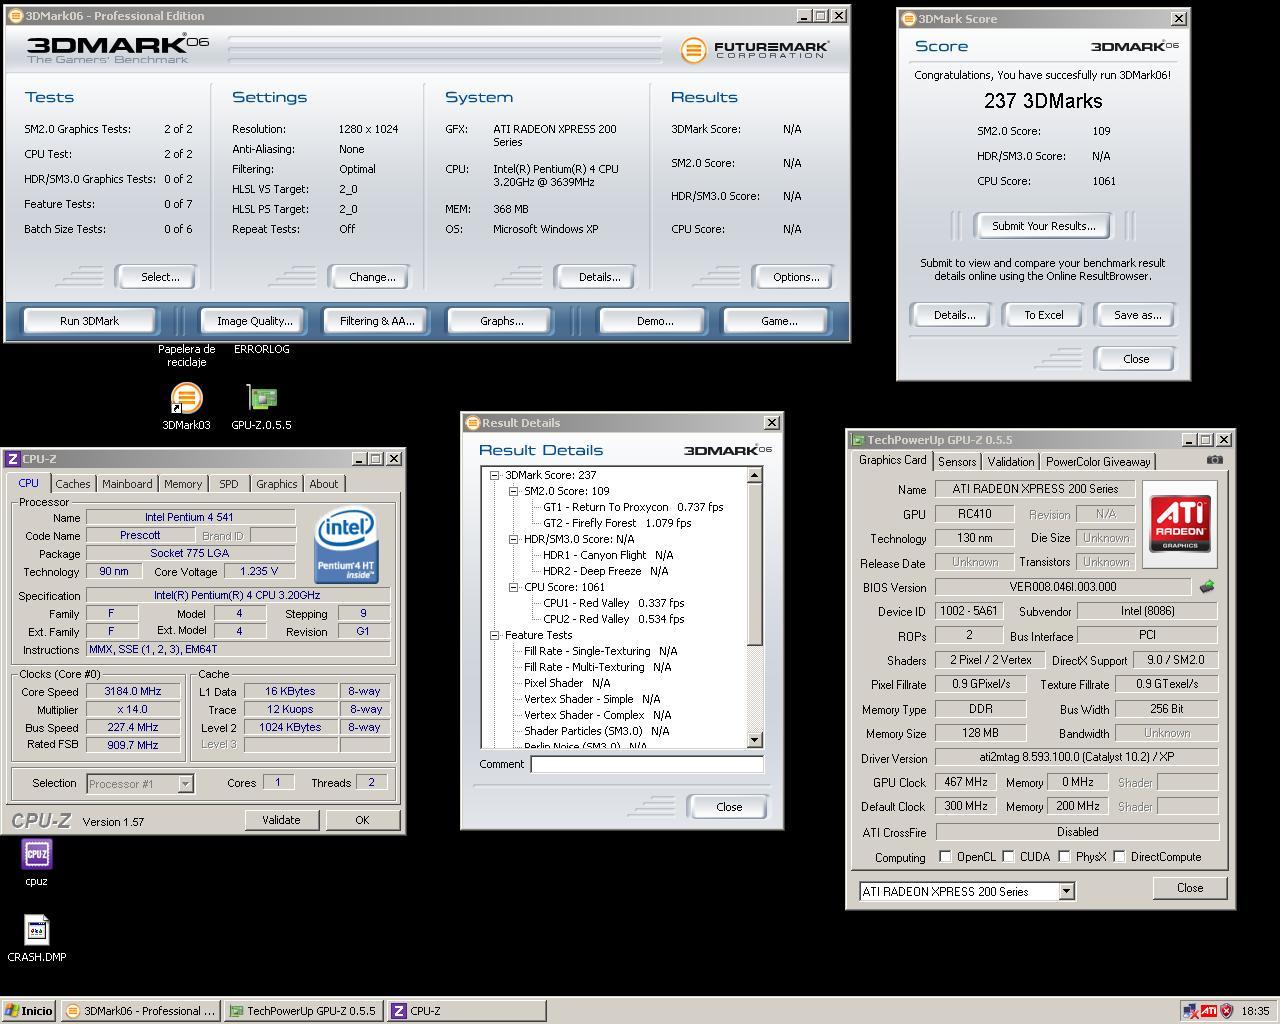Screen dimensions: 1280x1024
Task: Switch to the Mainboard tab in CPU-Z
Action: coord(127,484)
